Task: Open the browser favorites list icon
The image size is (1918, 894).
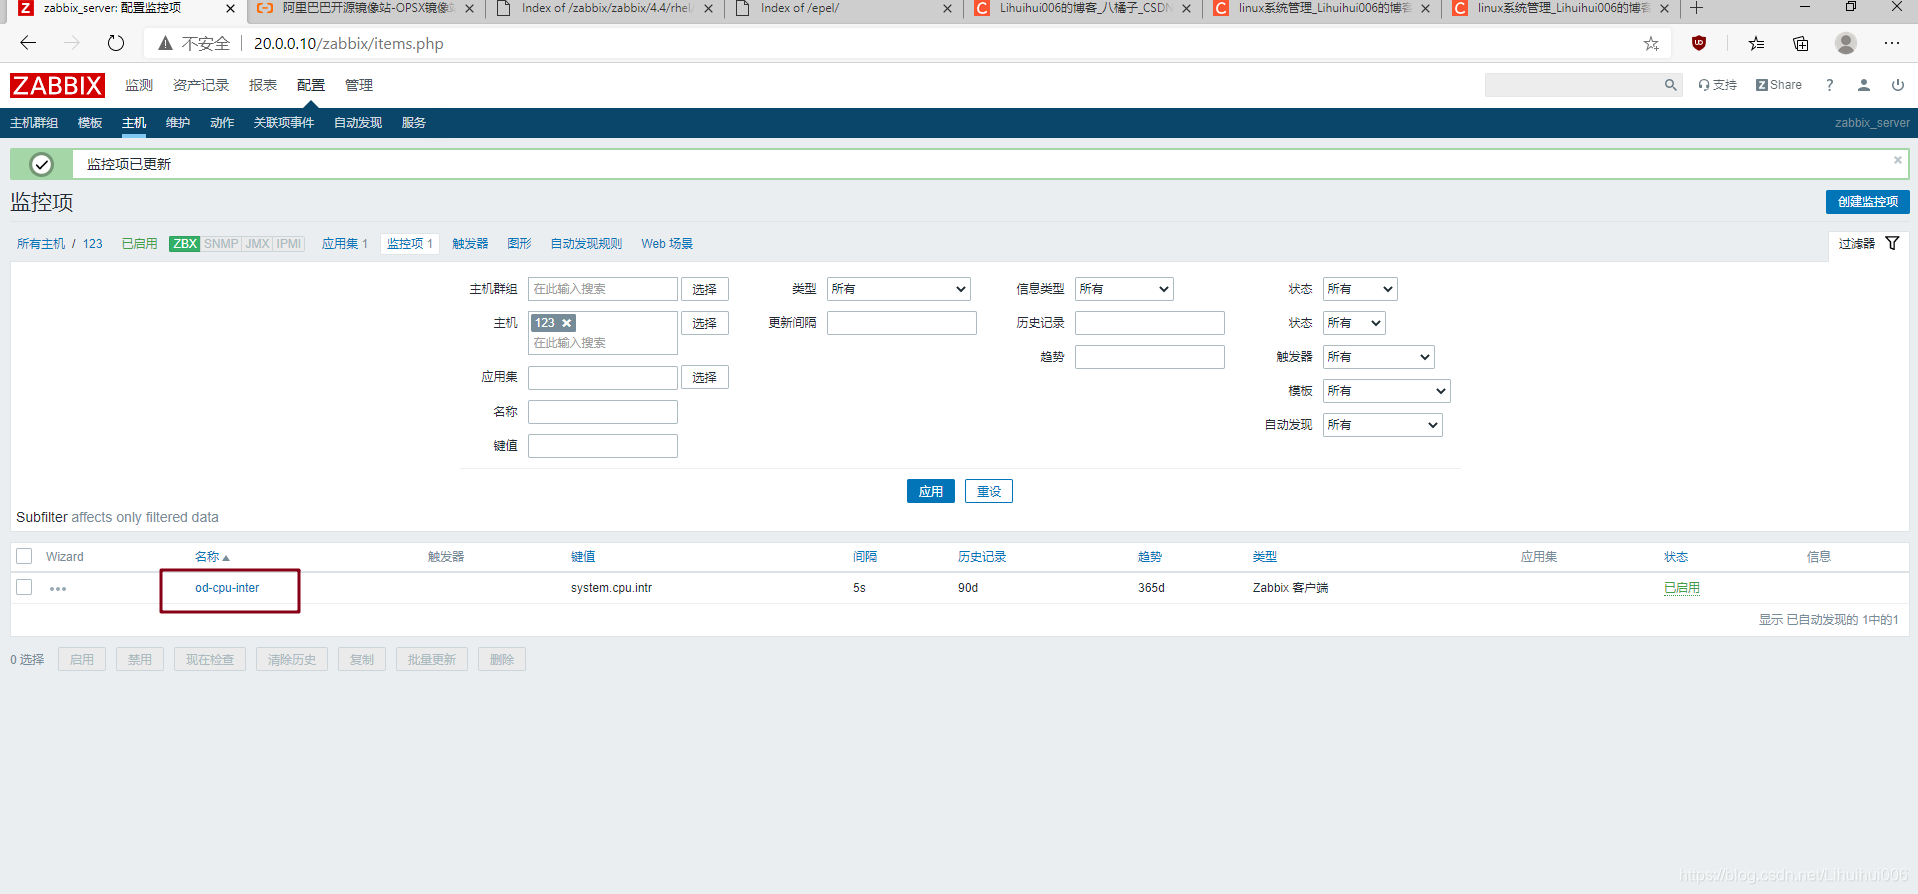Action: [x=1756, y=43]
